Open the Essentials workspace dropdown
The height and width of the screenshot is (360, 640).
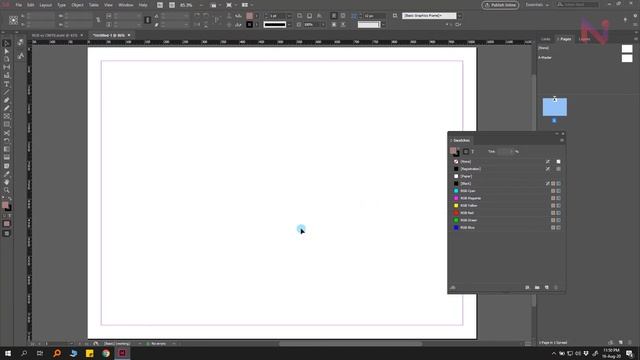click(x=537, y=5)
